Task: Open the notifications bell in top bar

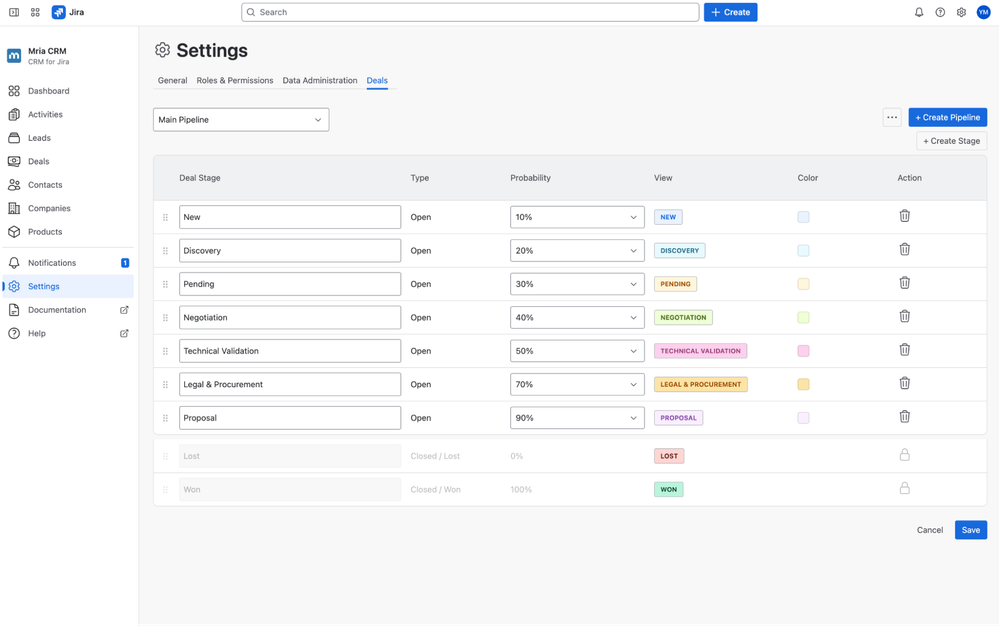Action: (919, 12)
